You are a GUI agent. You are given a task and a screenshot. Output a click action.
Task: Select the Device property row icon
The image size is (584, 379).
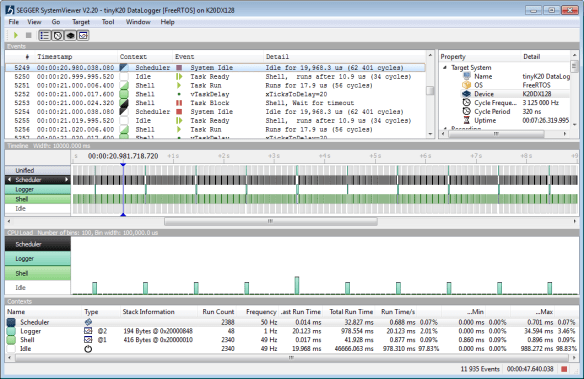coord(467,94)
